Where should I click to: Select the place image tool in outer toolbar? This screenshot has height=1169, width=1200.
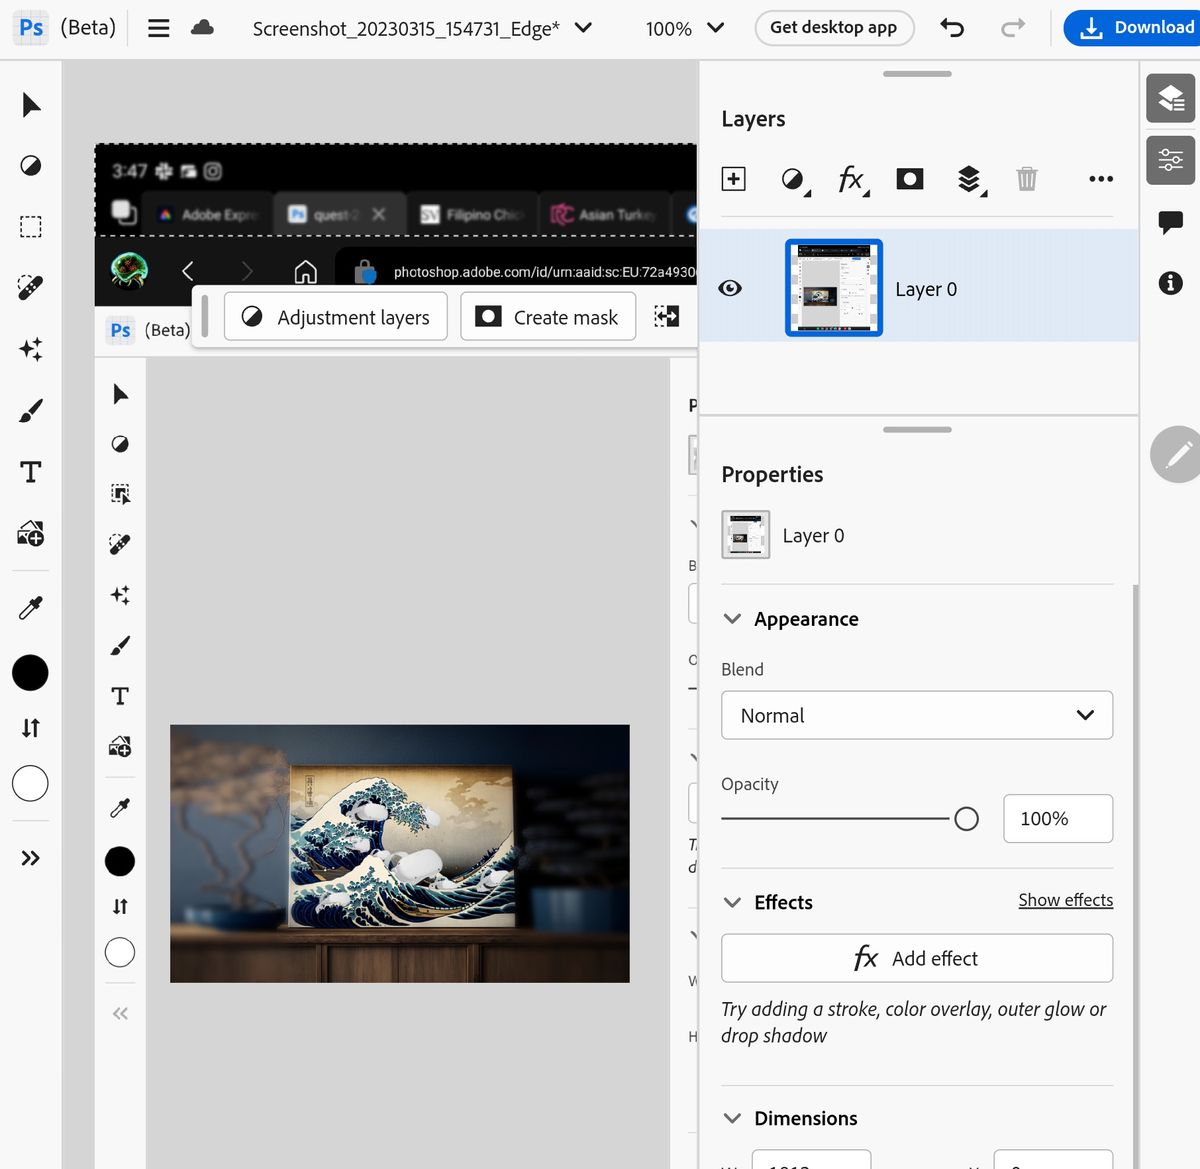pyautogui.click(x=31, y=533)
